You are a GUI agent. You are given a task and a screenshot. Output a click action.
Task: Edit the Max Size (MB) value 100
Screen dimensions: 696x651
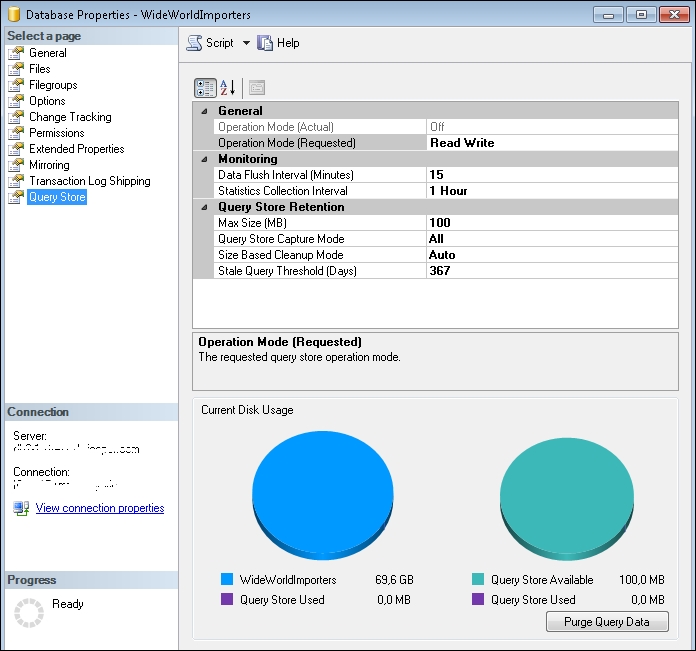[x=552, y=223]
